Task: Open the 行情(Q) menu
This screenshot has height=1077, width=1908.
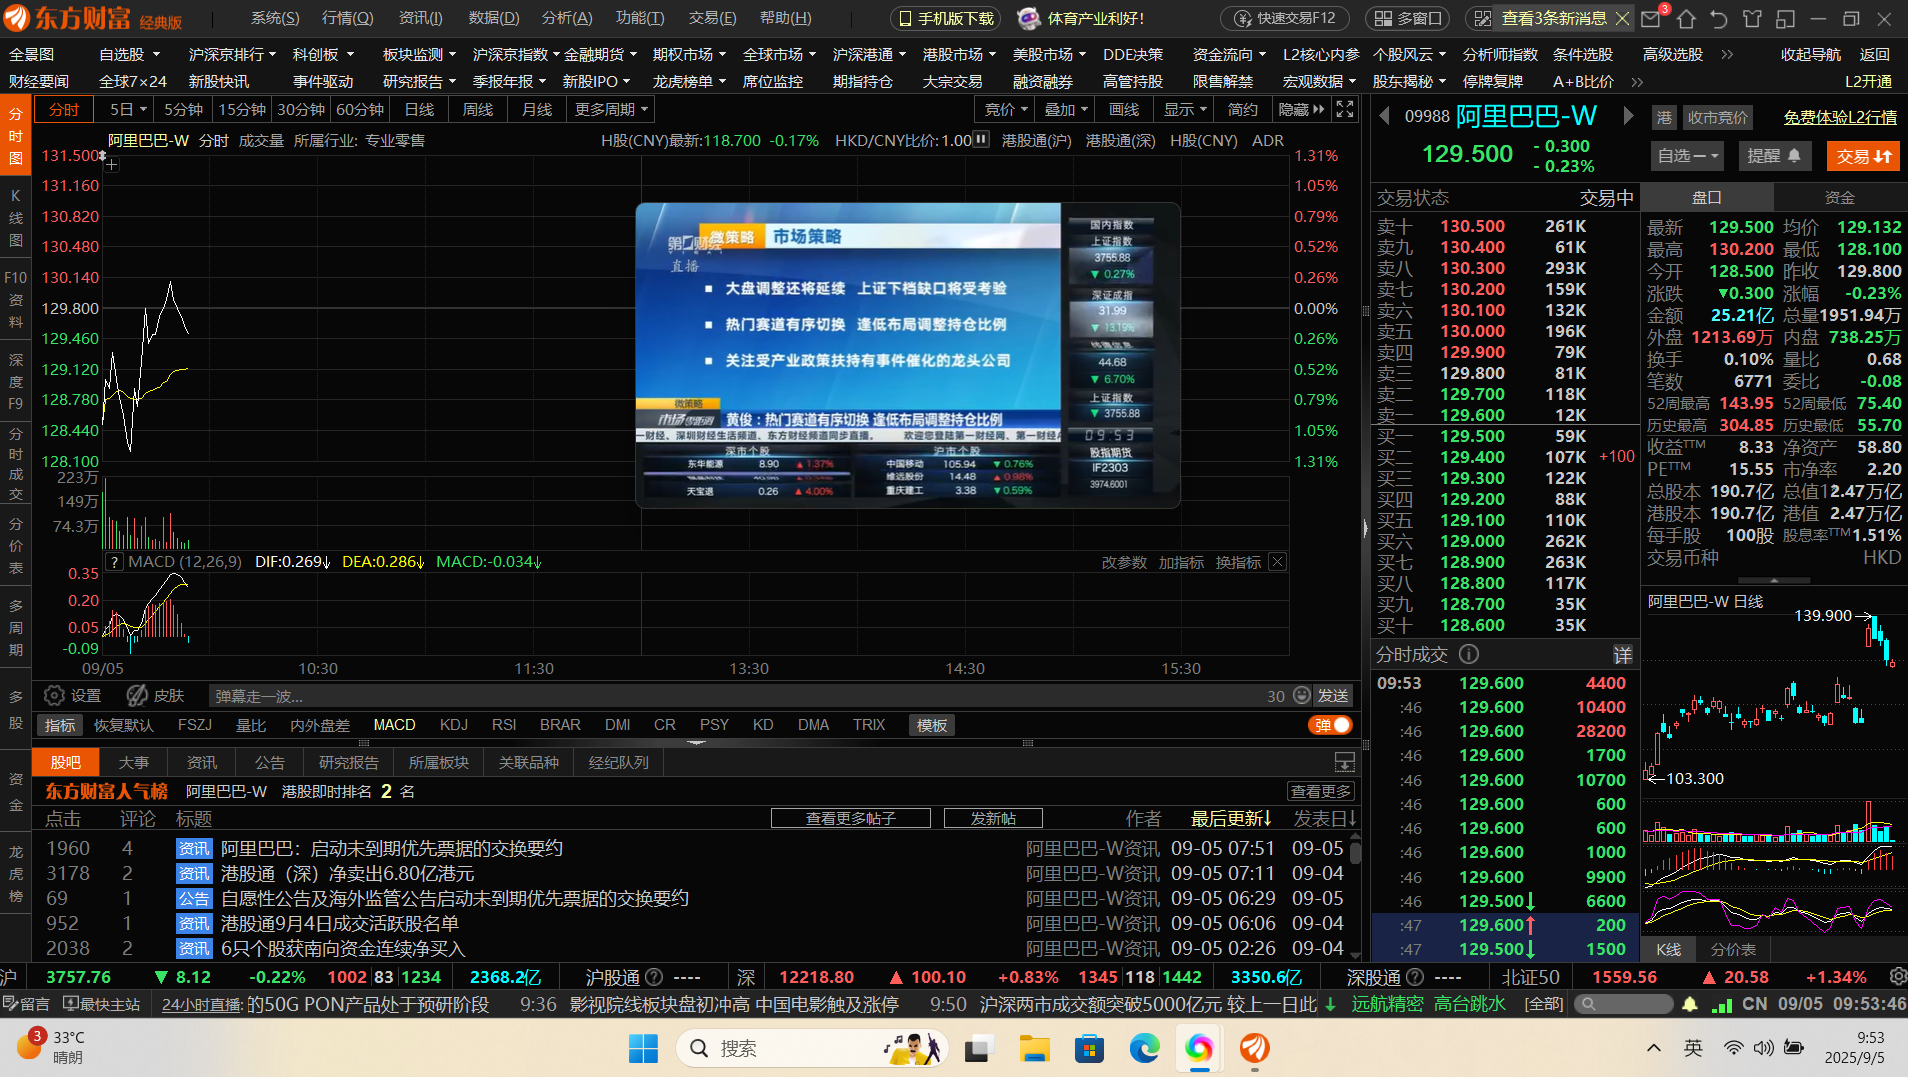Action: pos(348,18)
